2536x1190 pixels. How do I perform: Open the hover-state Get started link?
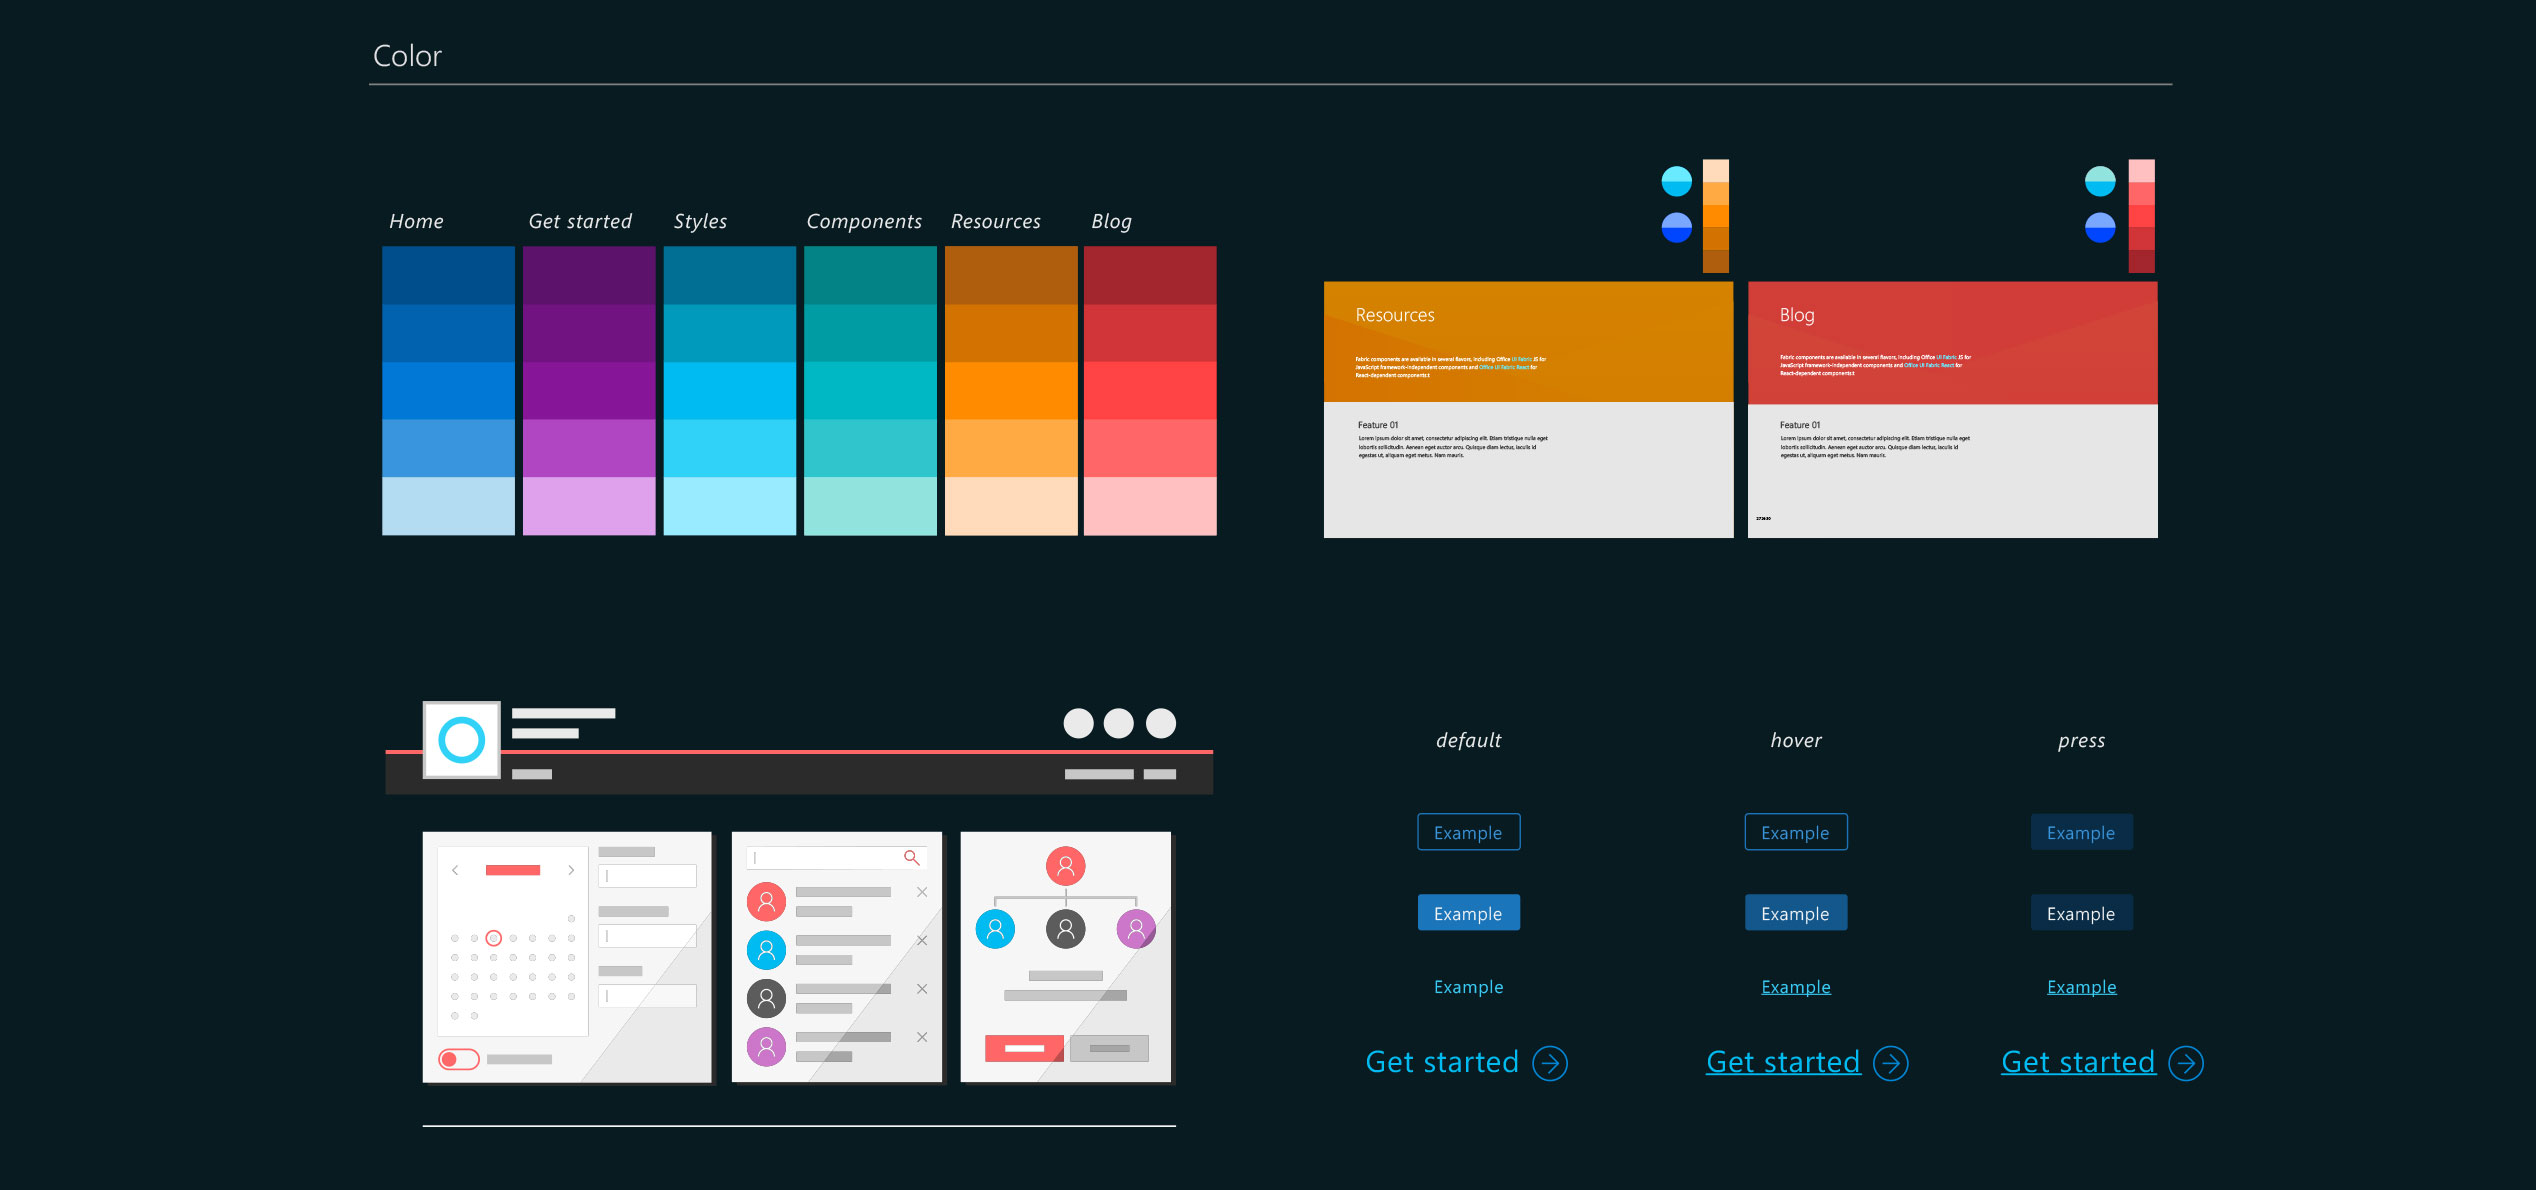tap(1783, 1062)
